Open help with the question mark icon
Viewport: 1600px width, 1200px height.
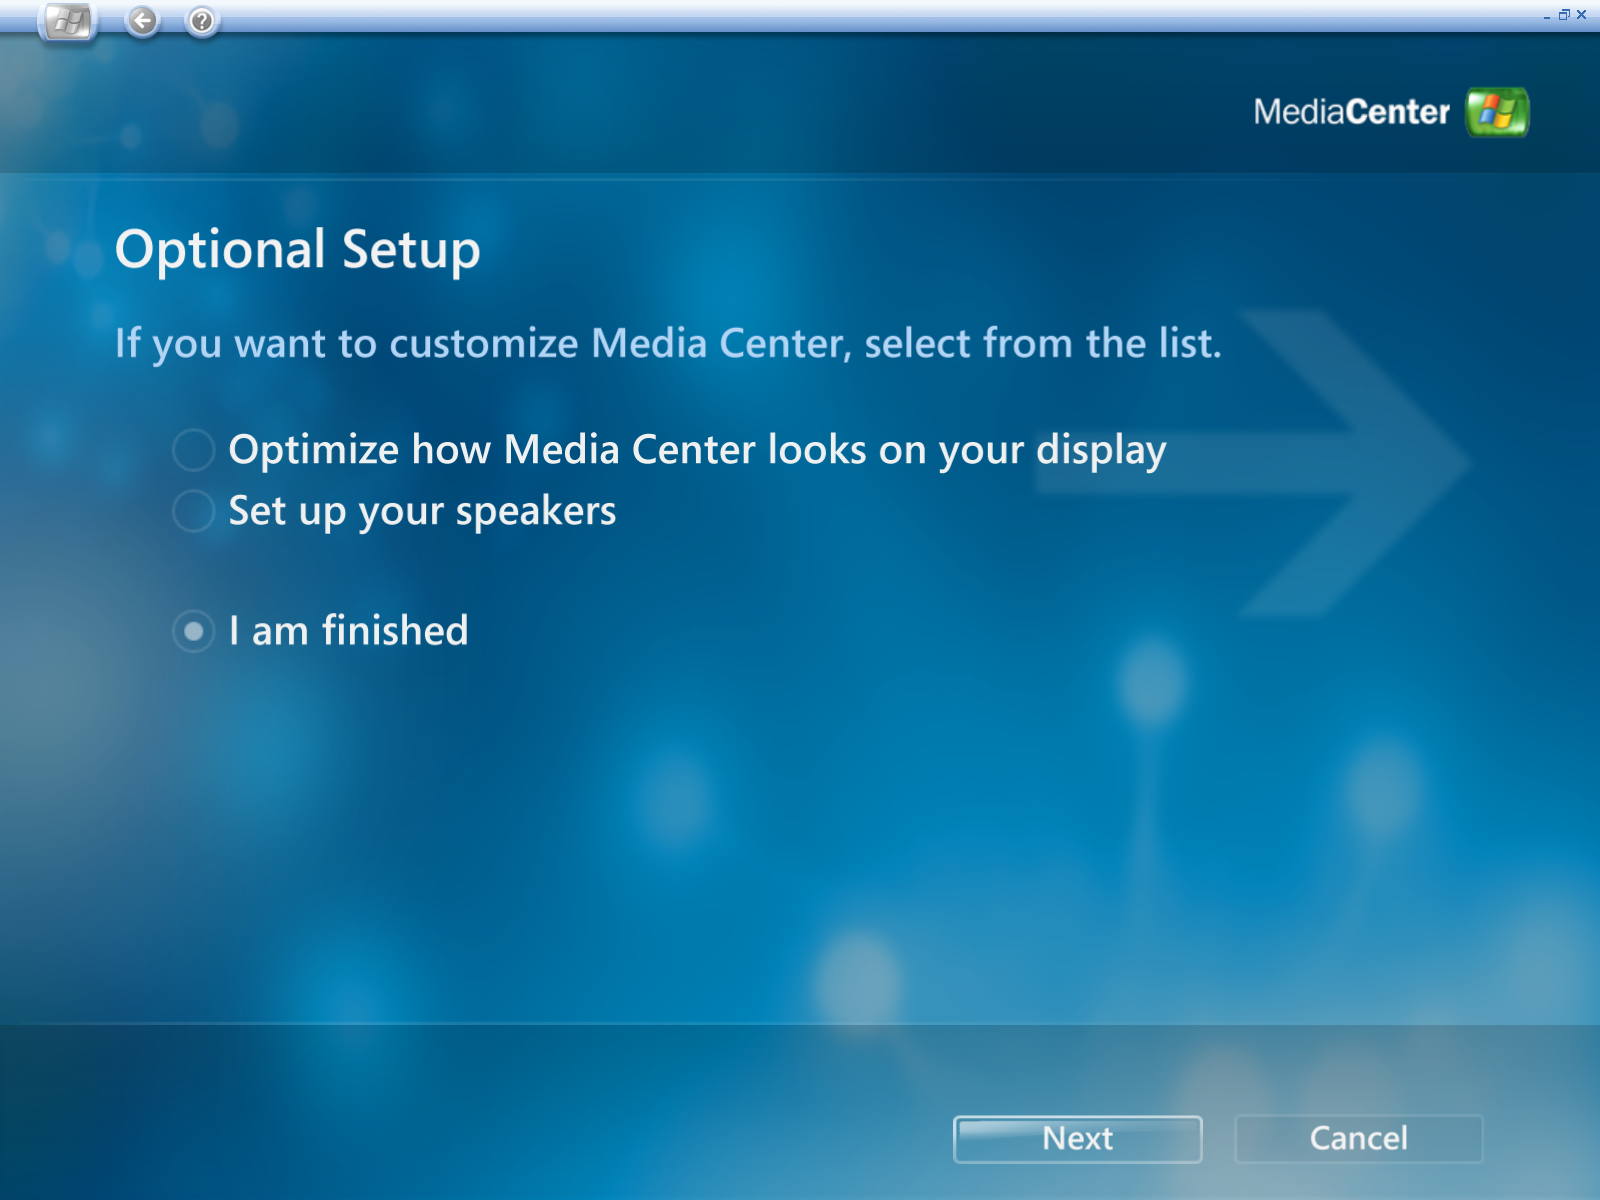coord(202,20)
